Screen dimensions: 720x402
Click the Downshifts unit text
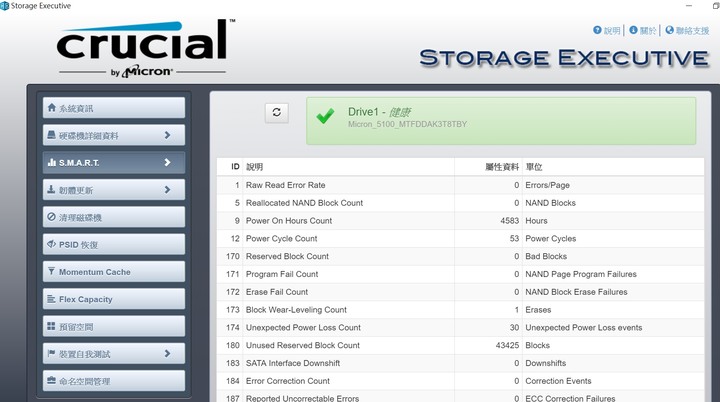pyautogui.click(x=546, y=363)
